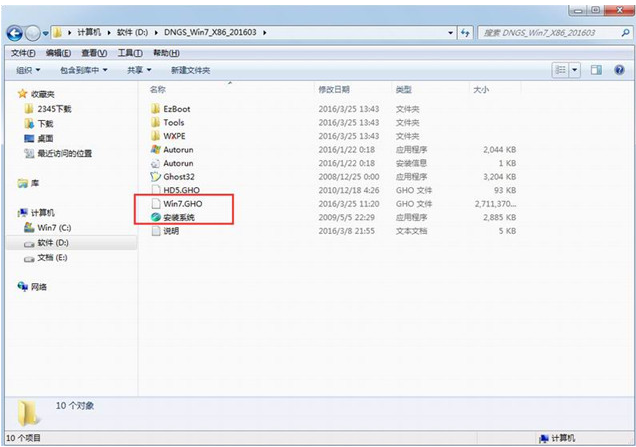The image size is (636, 447).
Task: Open the WXPE folder
Action: [x=174, y=135]
